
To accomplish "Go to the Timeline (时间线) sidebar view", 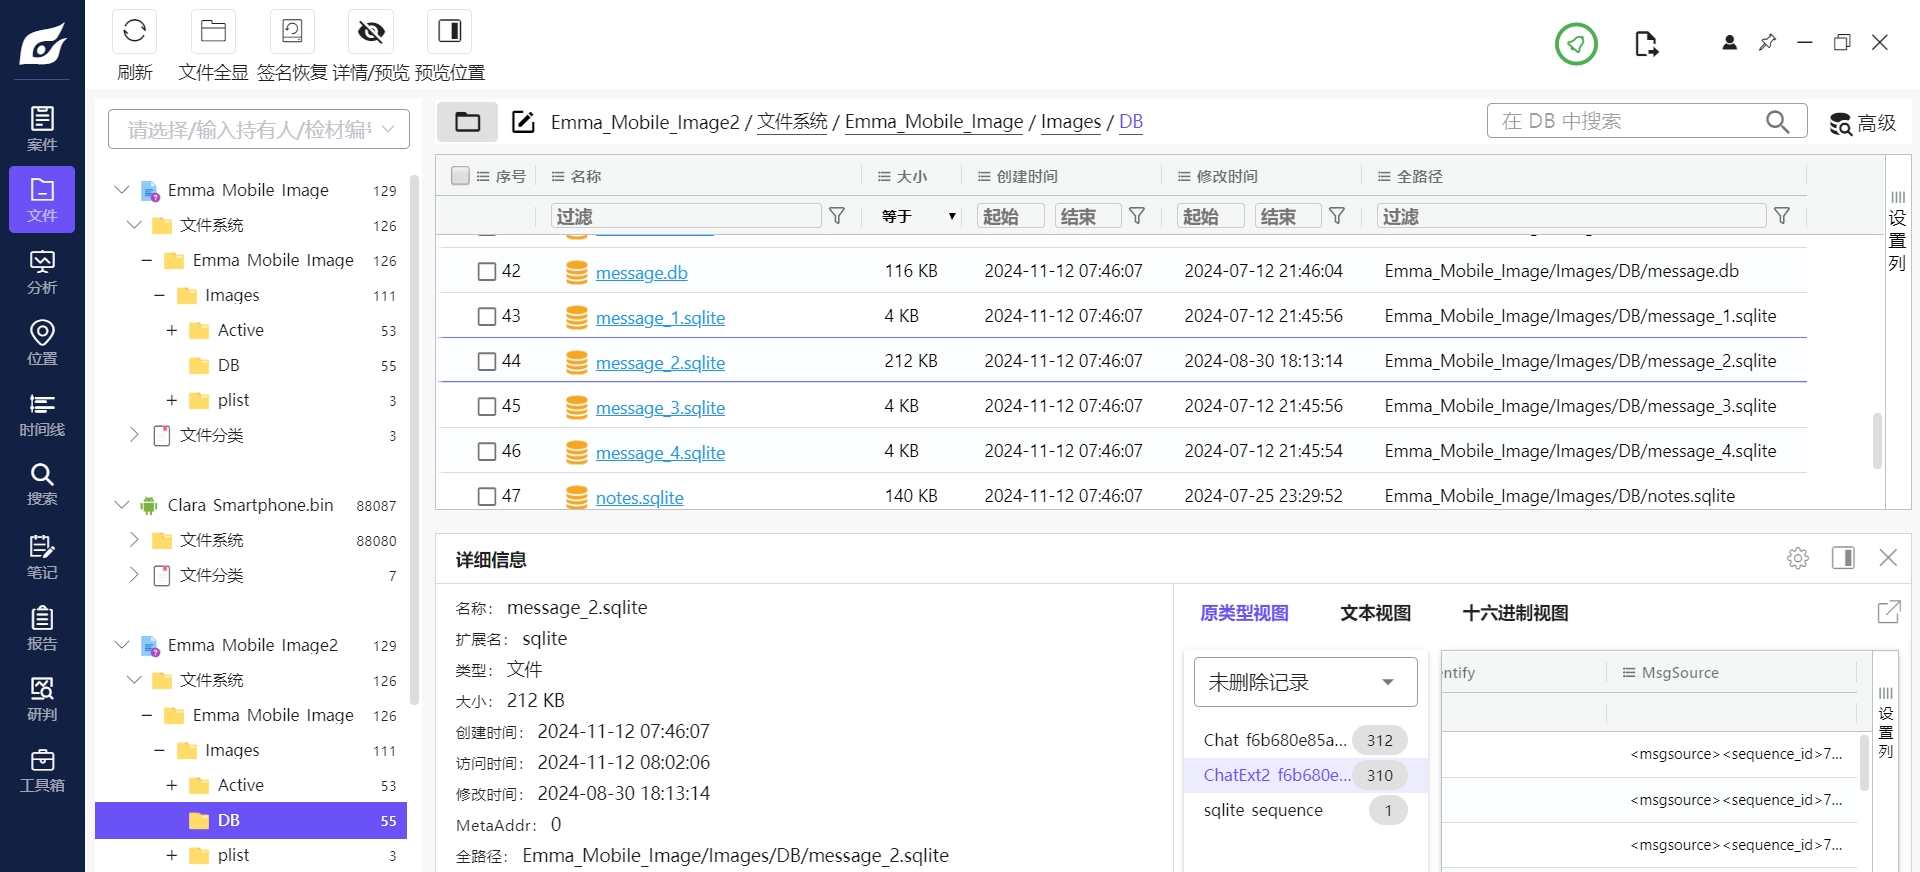I will (42, 414).
